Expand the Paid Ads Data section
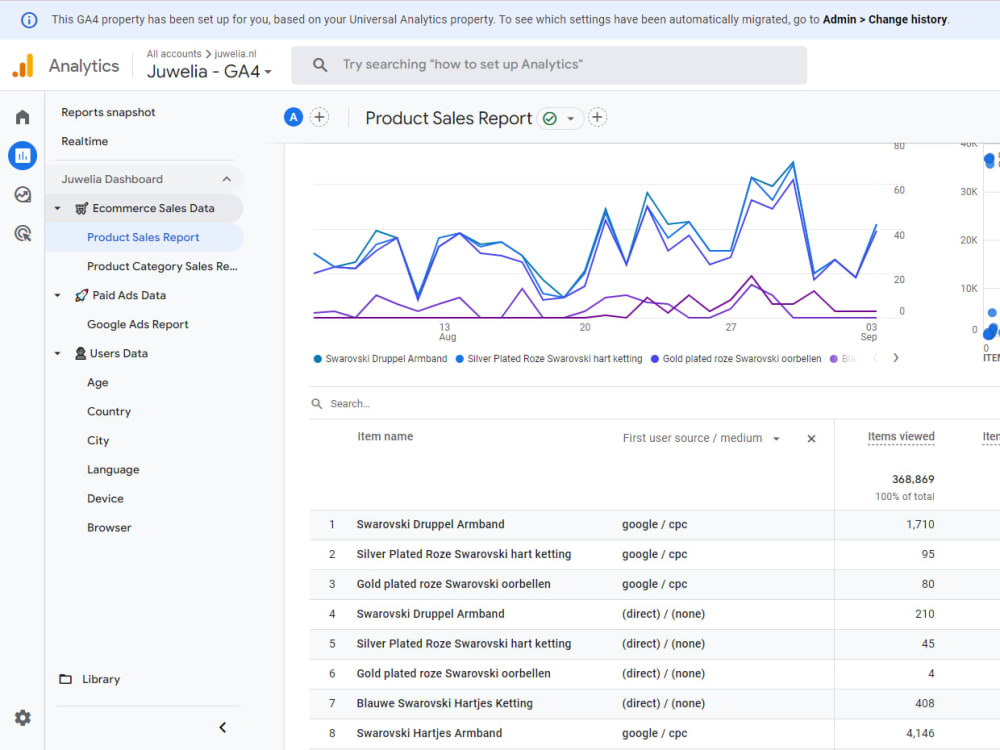 58,295
